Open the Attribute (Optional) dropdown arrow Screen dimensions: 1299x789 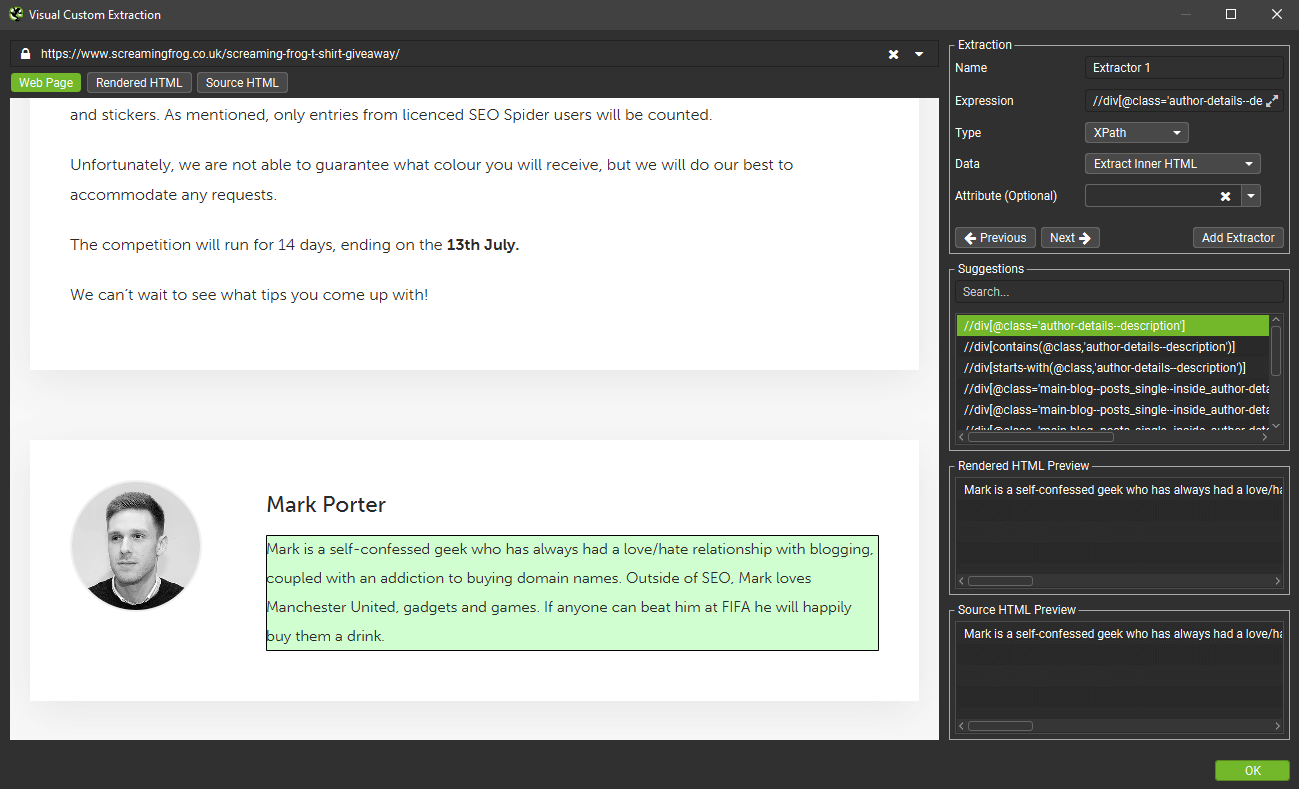coord(1252,196)
